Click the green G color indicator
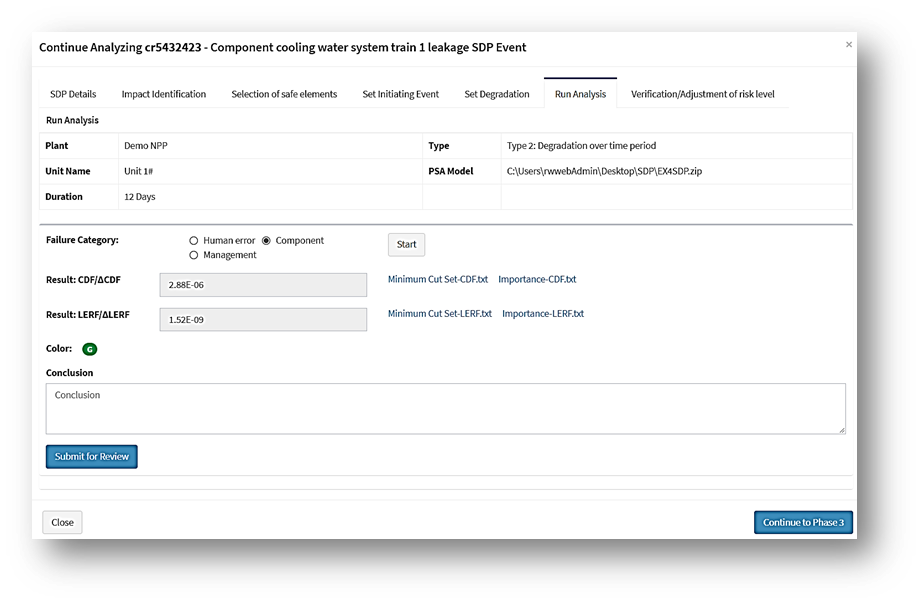Viewport: 922px width, 604px height. pyautogui.click(x=89, y=349)
